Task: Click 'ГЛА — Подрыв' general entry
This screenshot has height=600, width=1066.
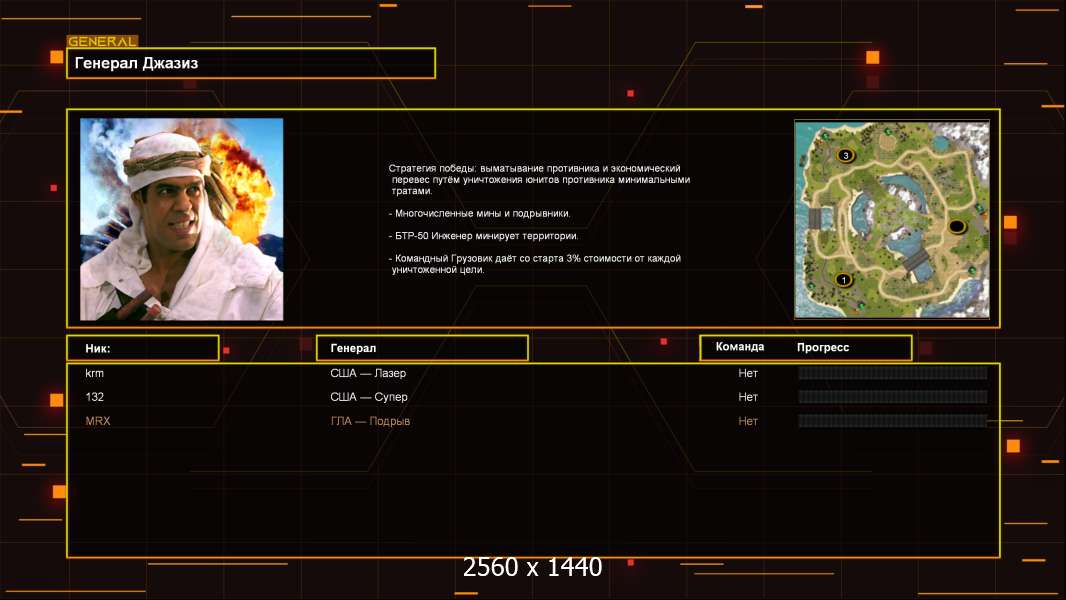Action: click(x=370, y=421)
